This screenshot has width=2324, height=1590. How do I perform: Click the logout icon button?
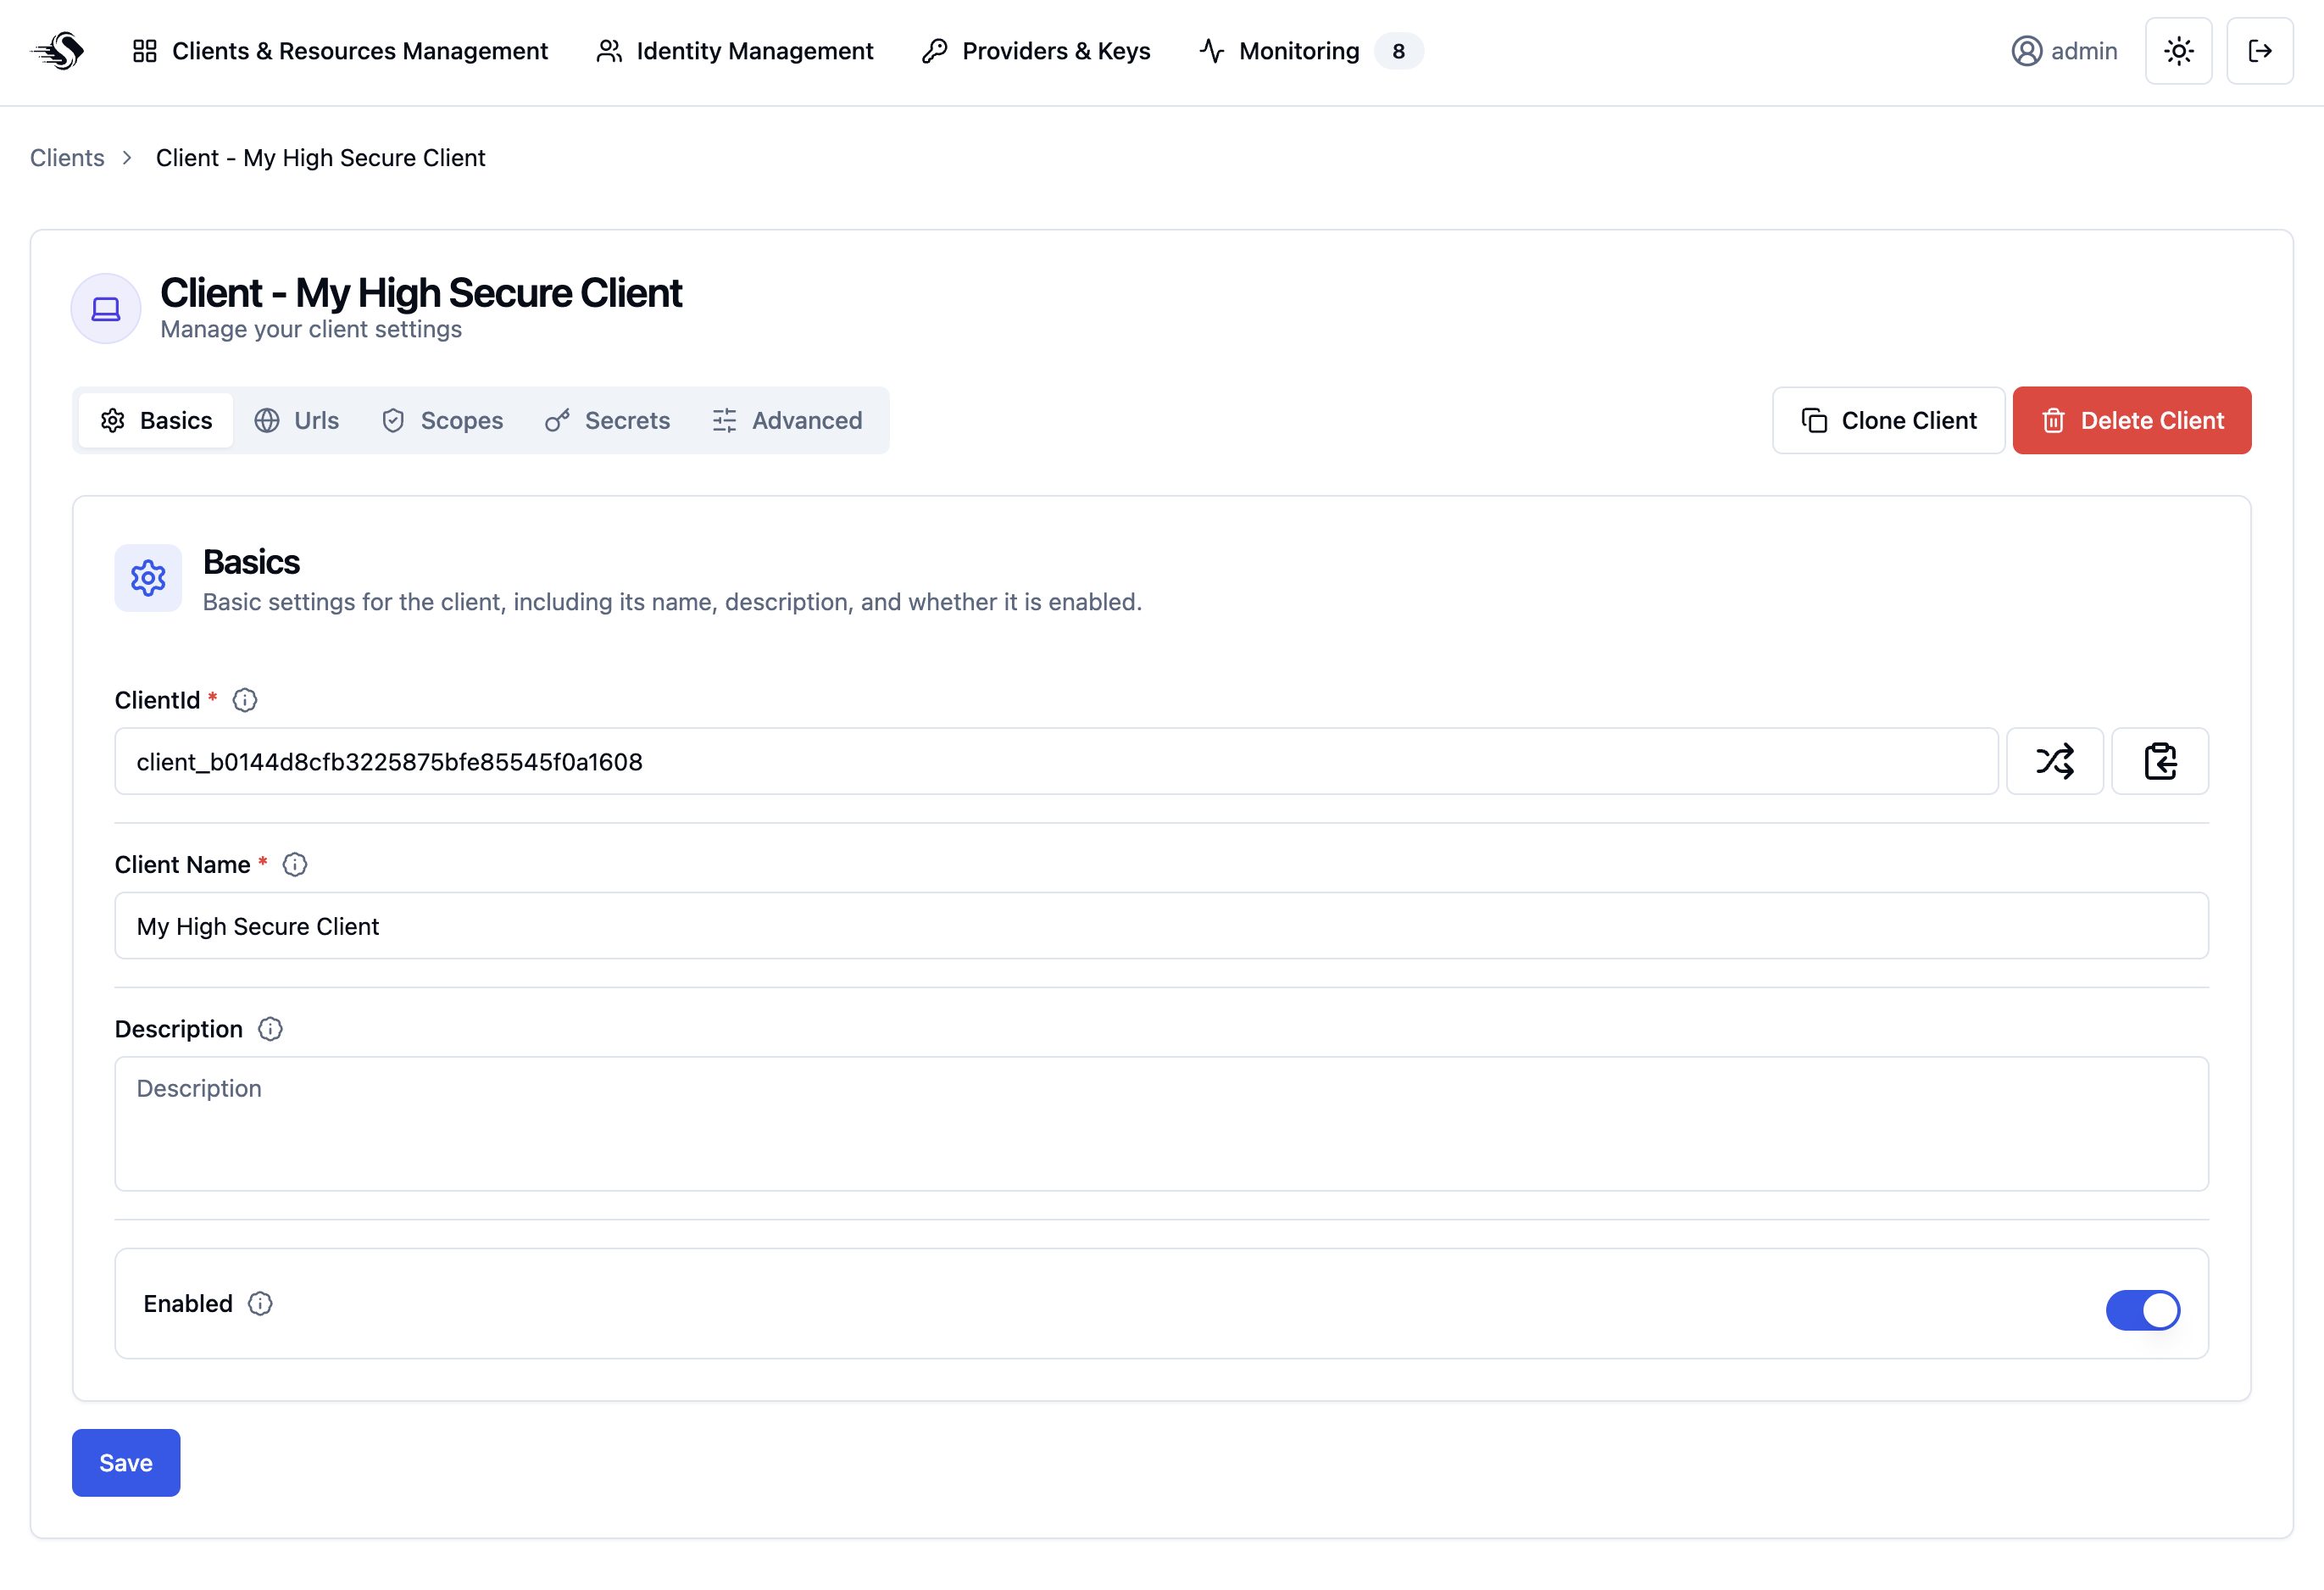tap(2260, 51)
